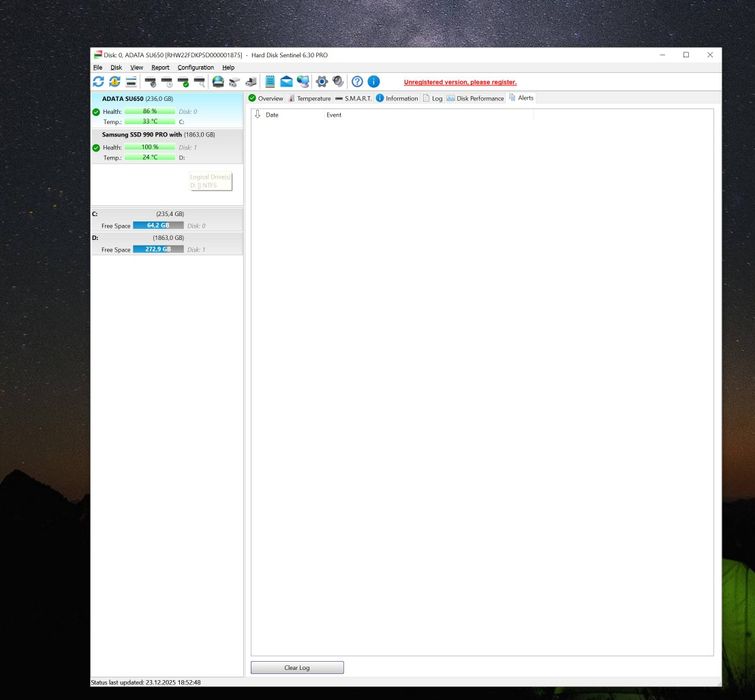
Task: Switch to the Information tab
Action: pyautogui.click(x=397, y=98)
